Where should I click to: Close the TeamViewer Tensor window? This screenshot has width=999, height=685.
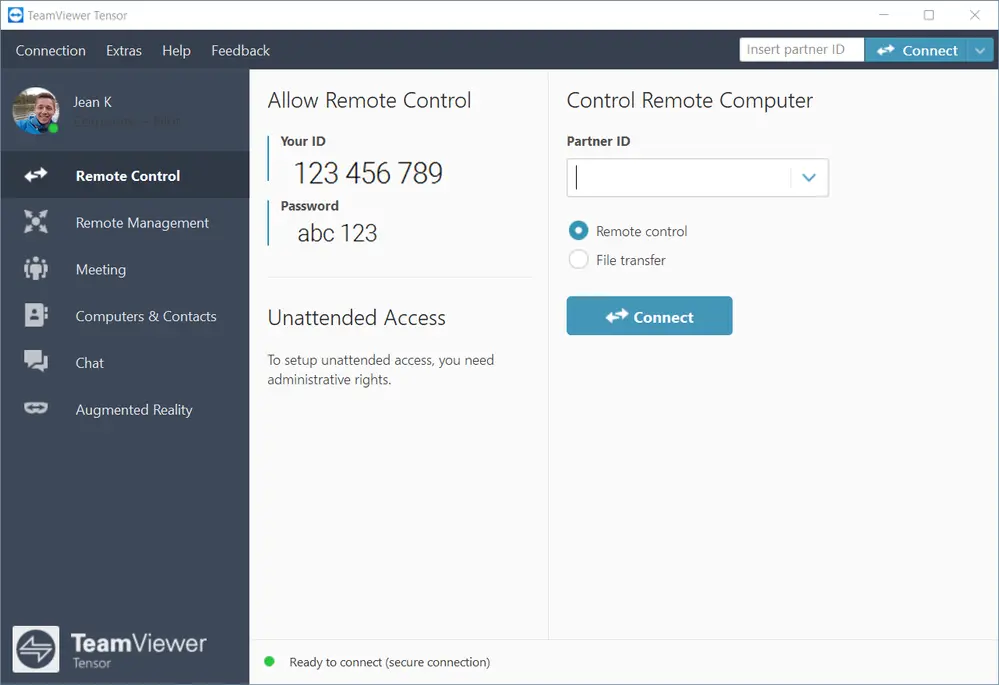975,15
